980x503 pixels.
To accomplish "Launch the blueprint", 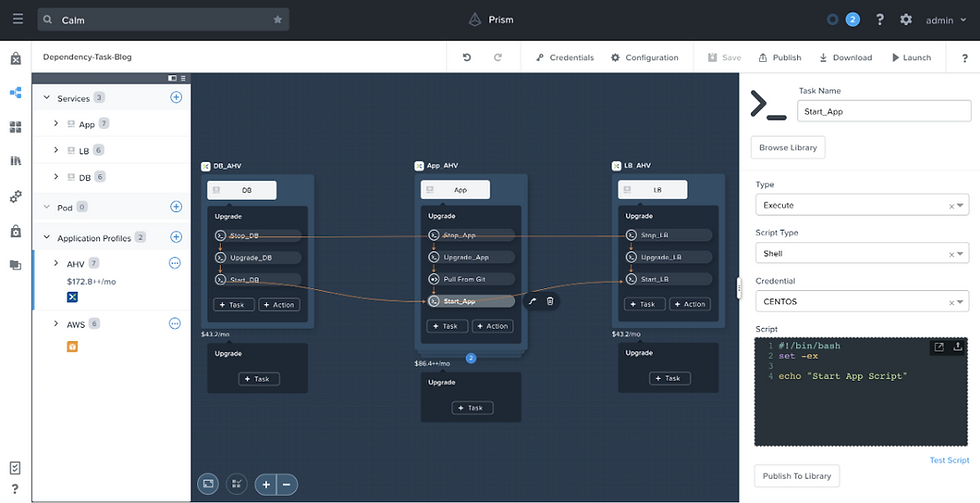I will [912, 57].
